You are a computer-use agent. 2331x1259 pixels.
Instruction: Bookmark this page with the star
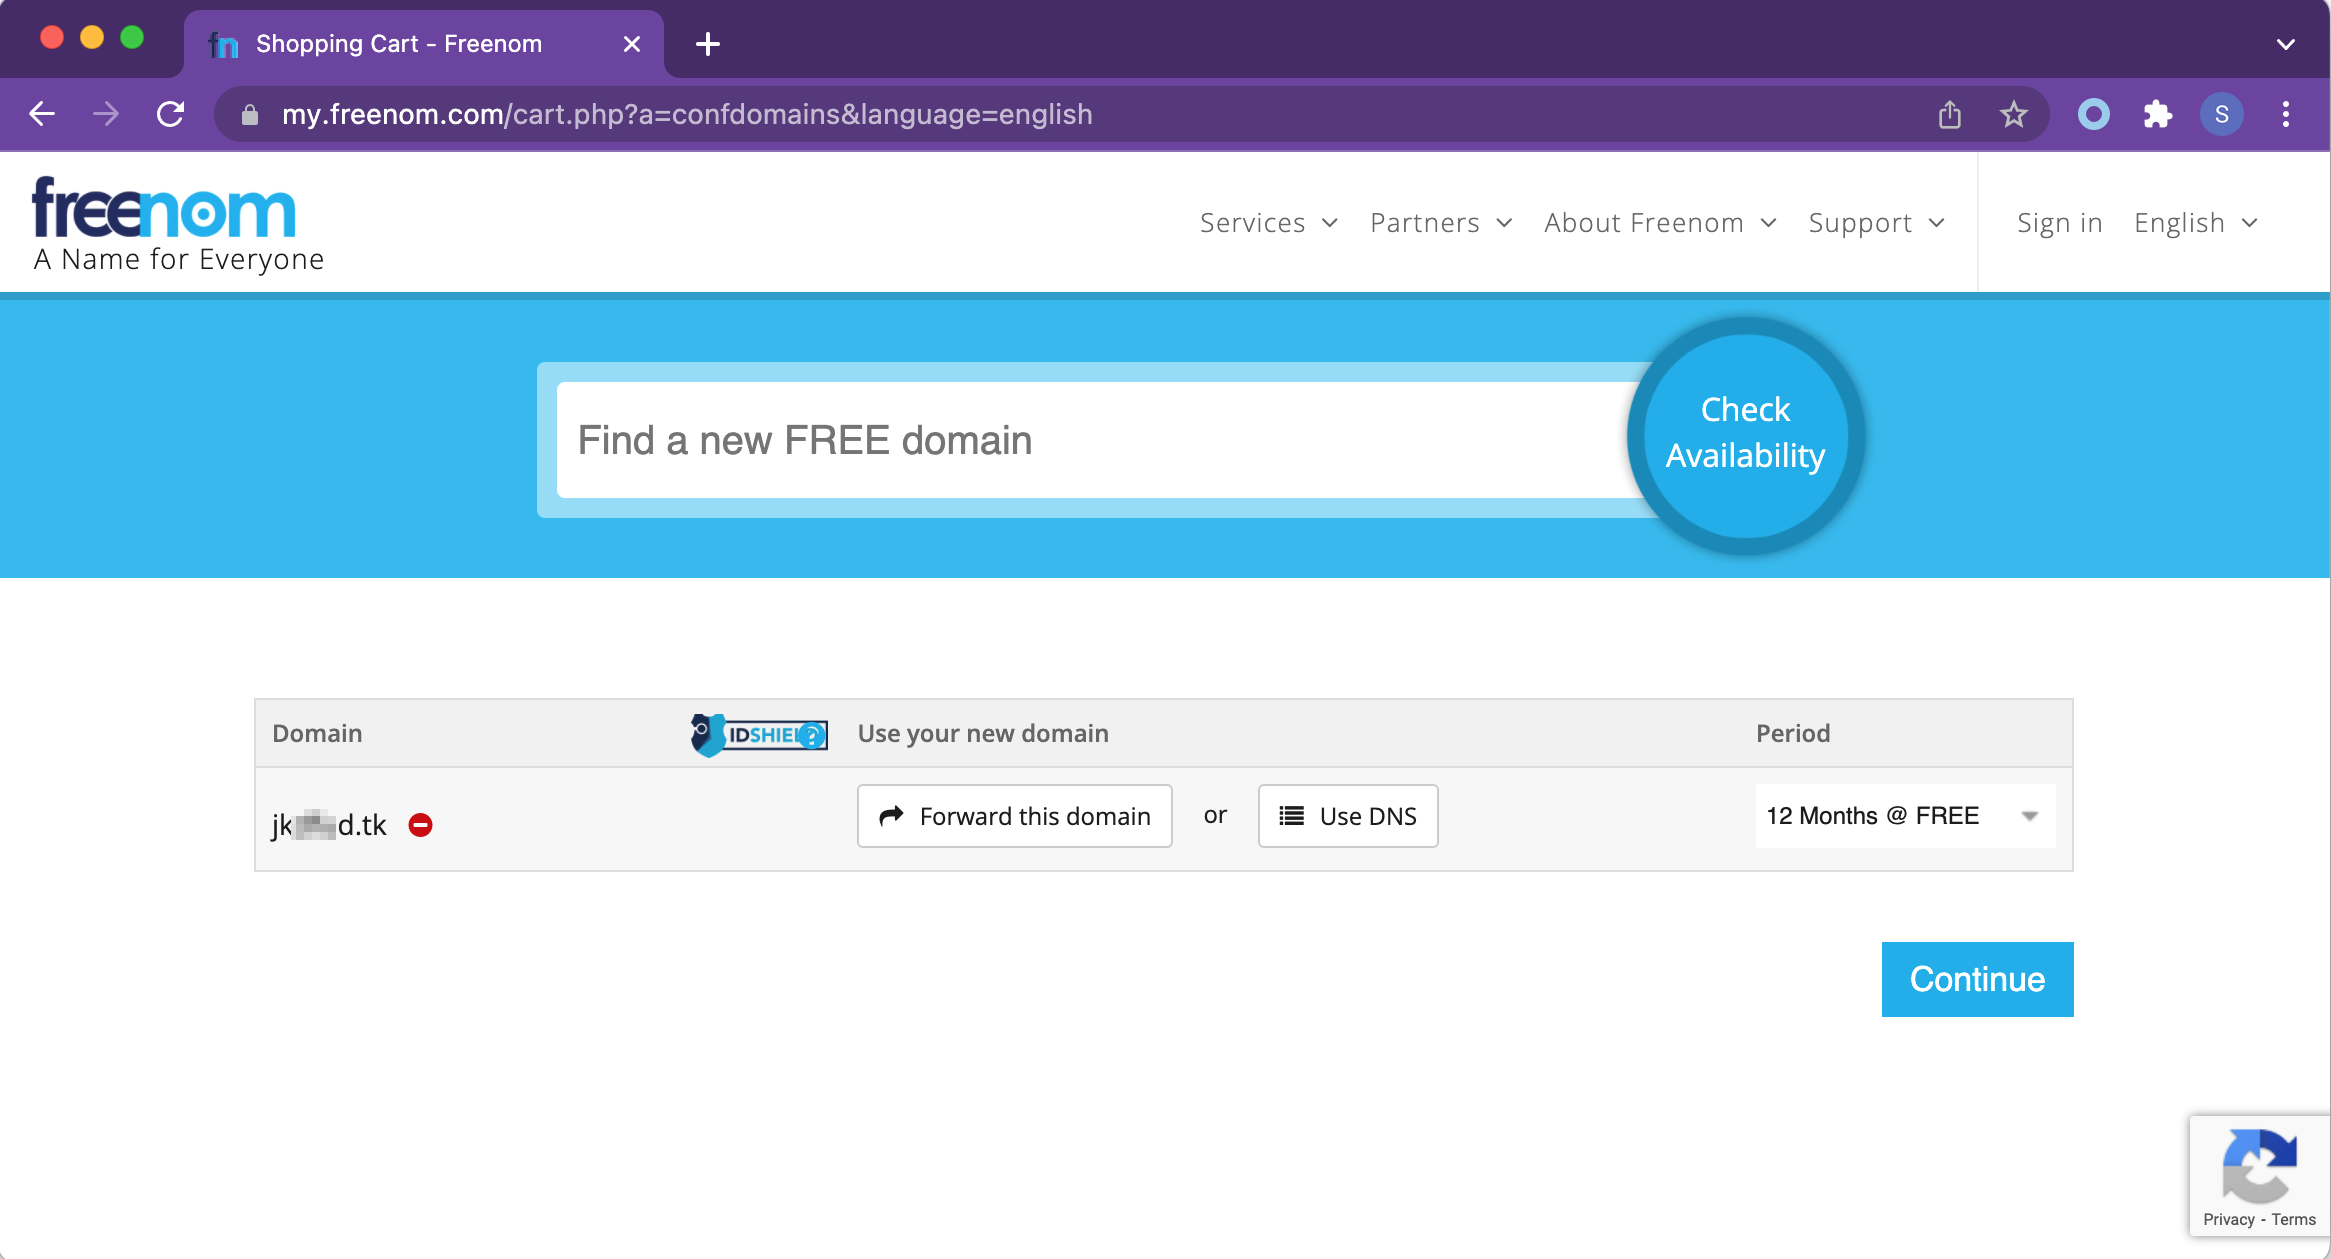pyautogui.click(x=2014, y=114)
